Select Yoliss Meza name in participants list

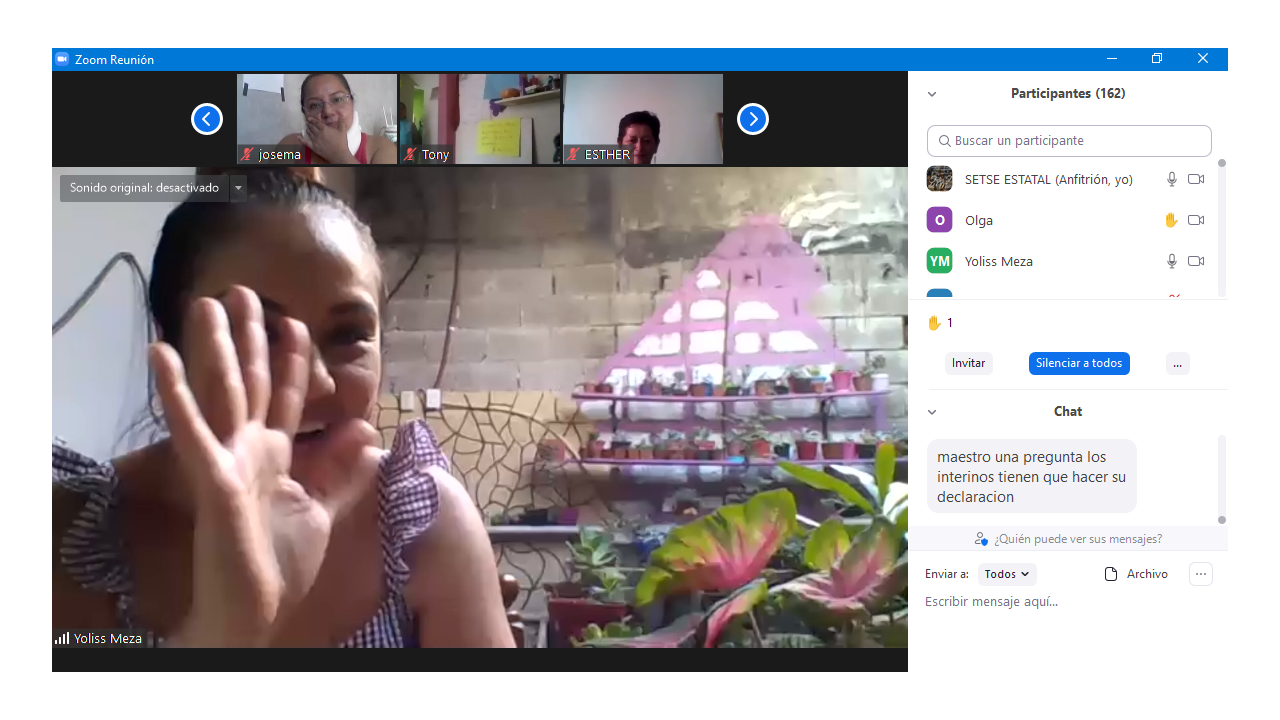999,261
